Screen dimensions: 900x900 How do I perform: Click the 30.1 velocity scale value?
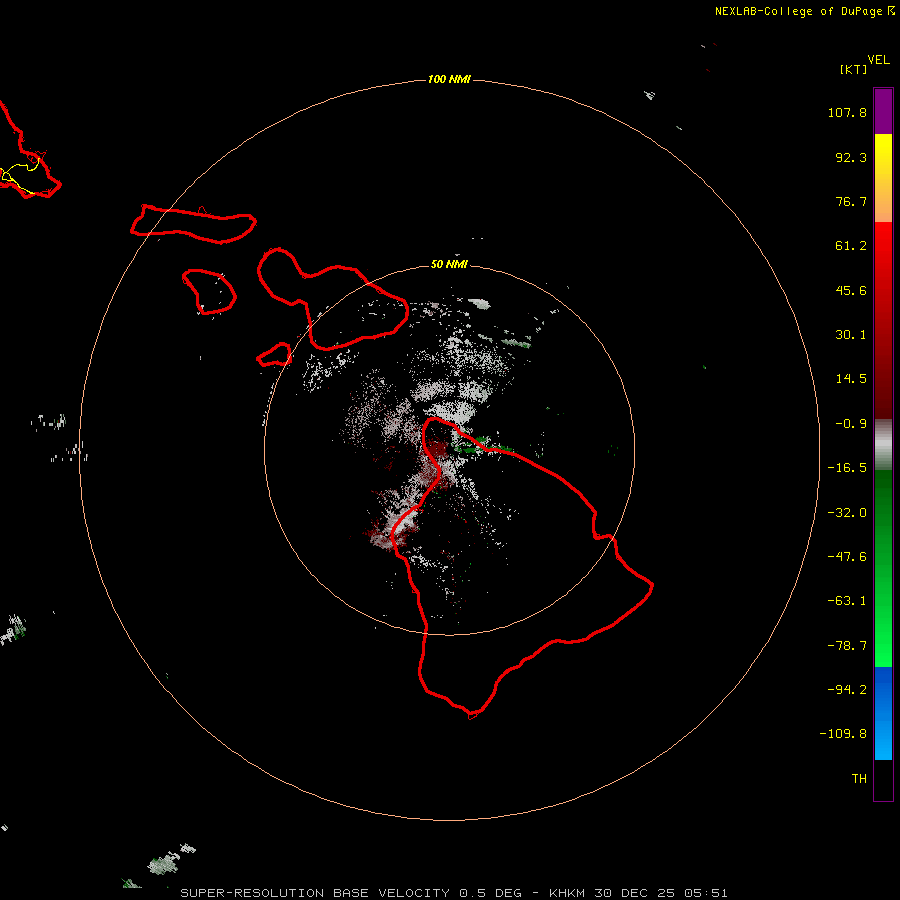[x=851, y=335]
